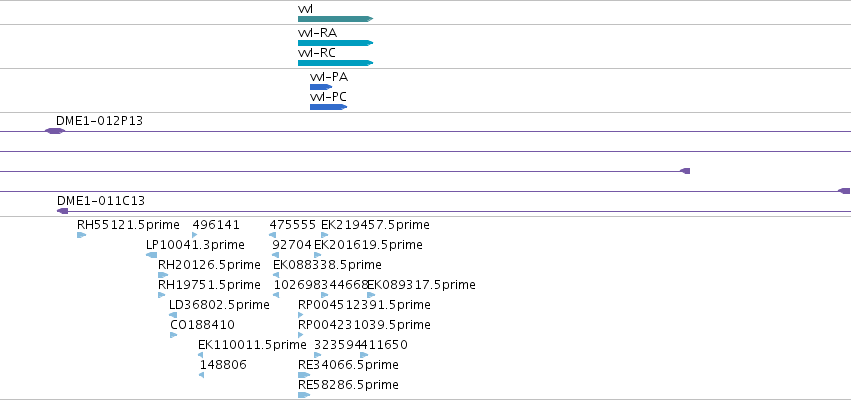Select the DME1-011C13 BAC end marker
The height and width of the screenshot is (400, 851).
coord(62,211)
